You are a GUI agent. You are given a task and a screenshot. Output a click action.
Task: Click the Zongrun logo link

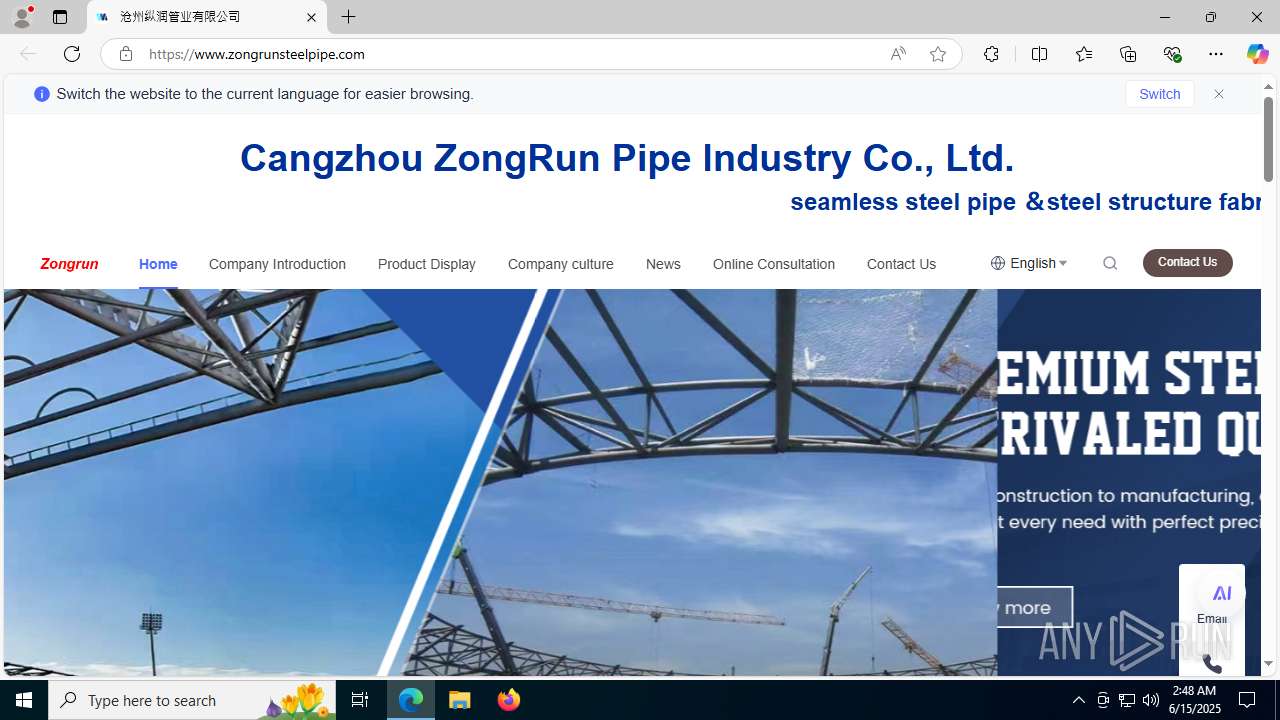pyautogui.click(x=69, y=264)
